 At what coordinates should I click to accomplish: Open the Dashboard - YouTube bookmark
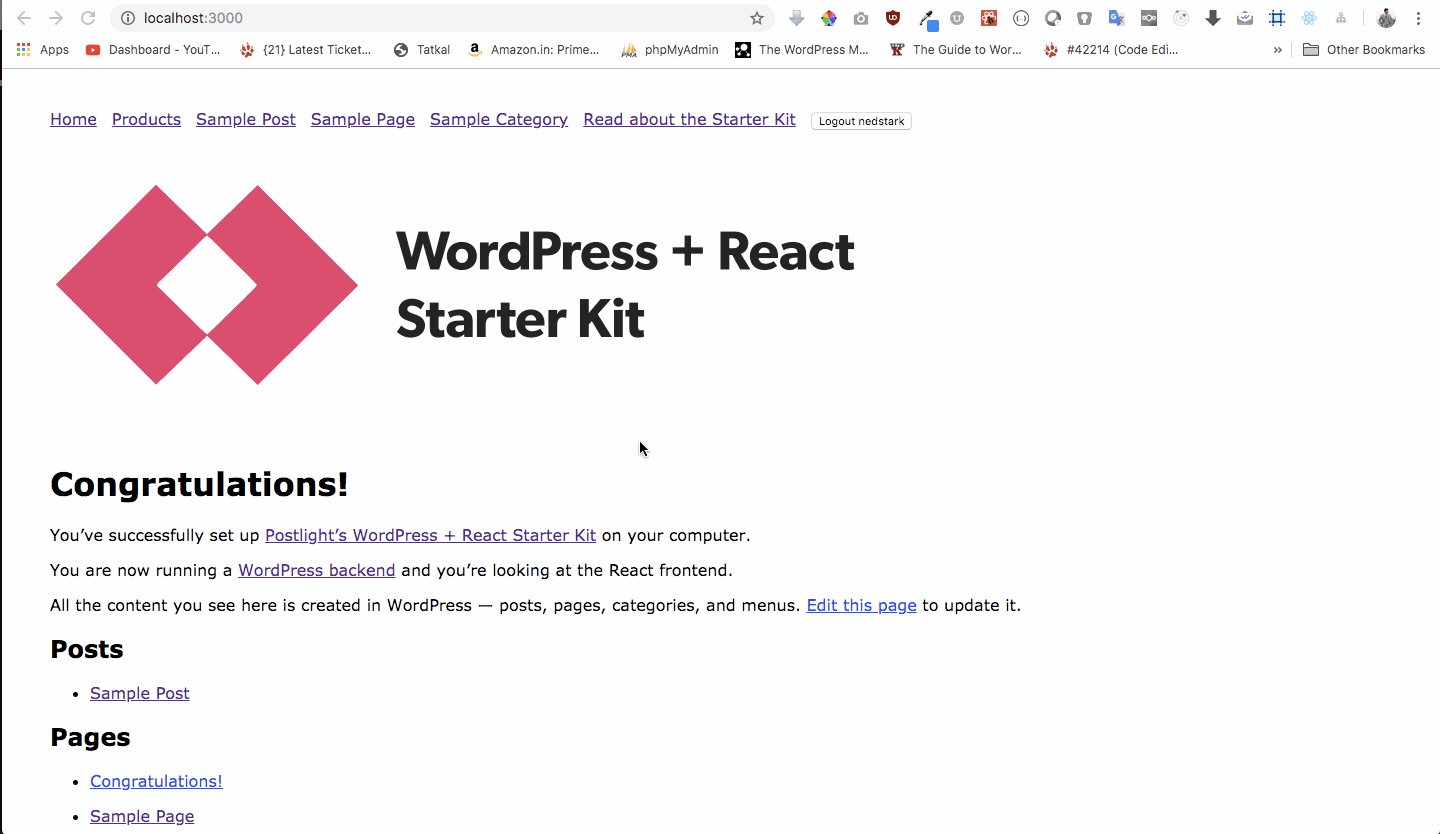[153, 49]
